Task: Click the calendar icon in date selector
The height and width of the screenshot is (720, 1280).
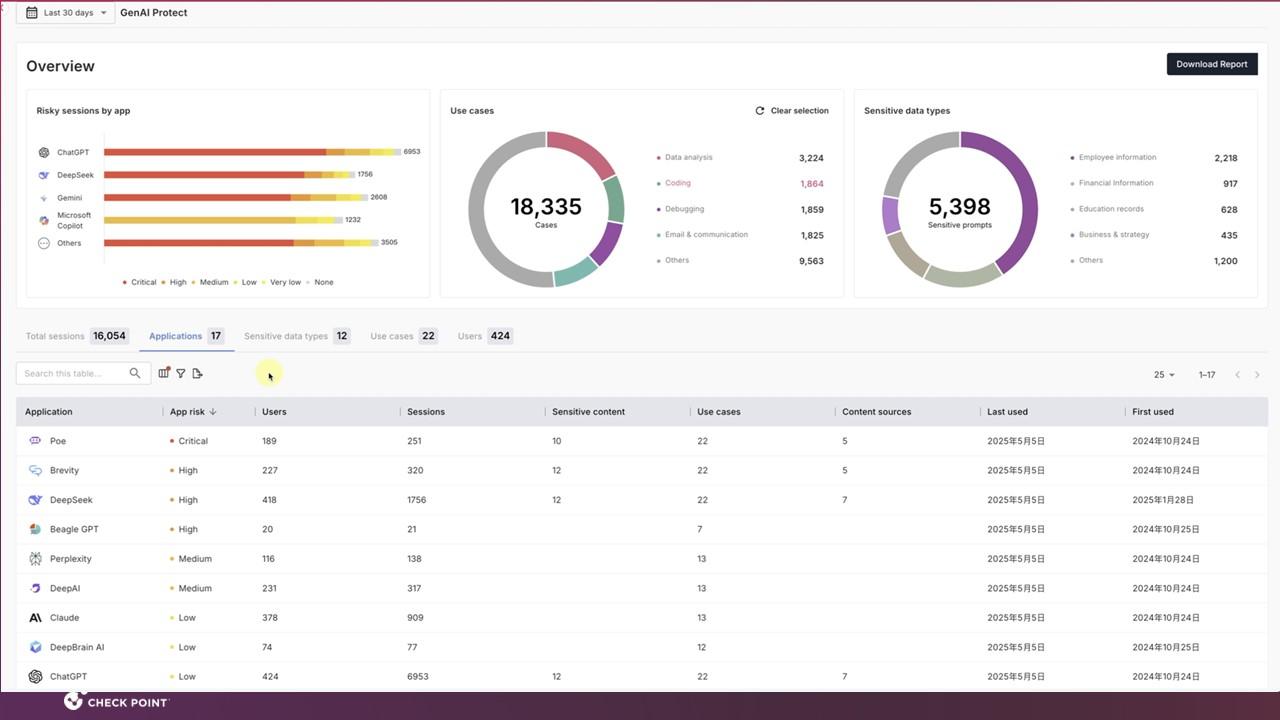Action: [31, 13]
